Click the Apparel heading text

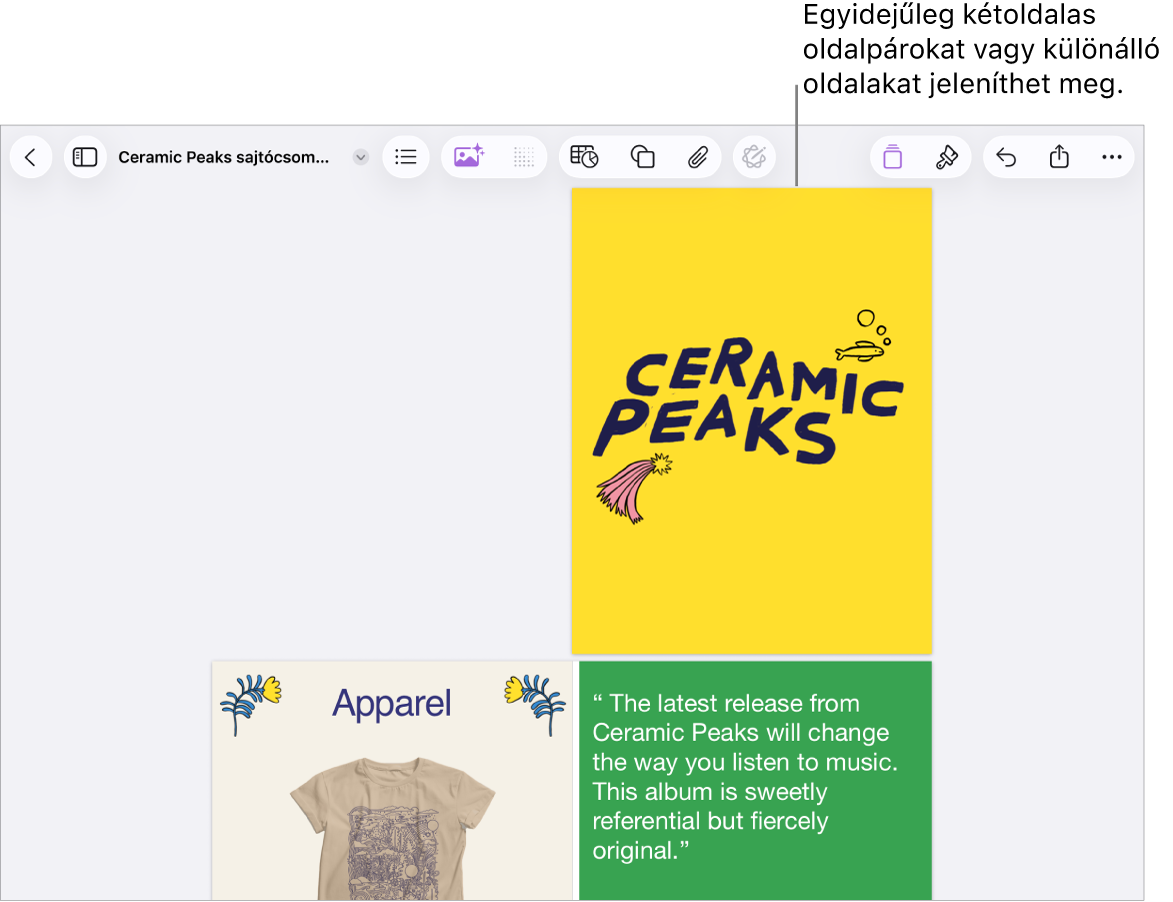pos(392,703)
